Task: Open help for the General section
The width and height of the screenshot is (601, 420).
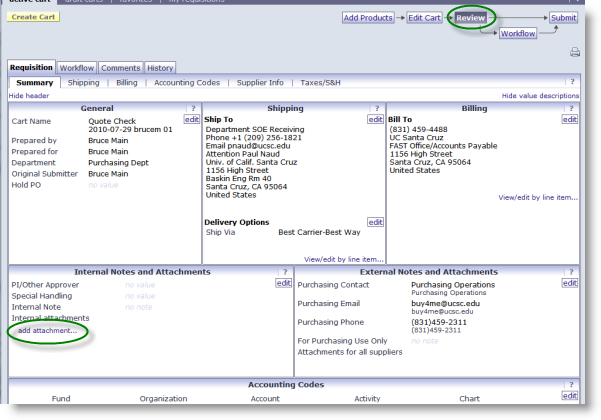Action: click(191, 107)
